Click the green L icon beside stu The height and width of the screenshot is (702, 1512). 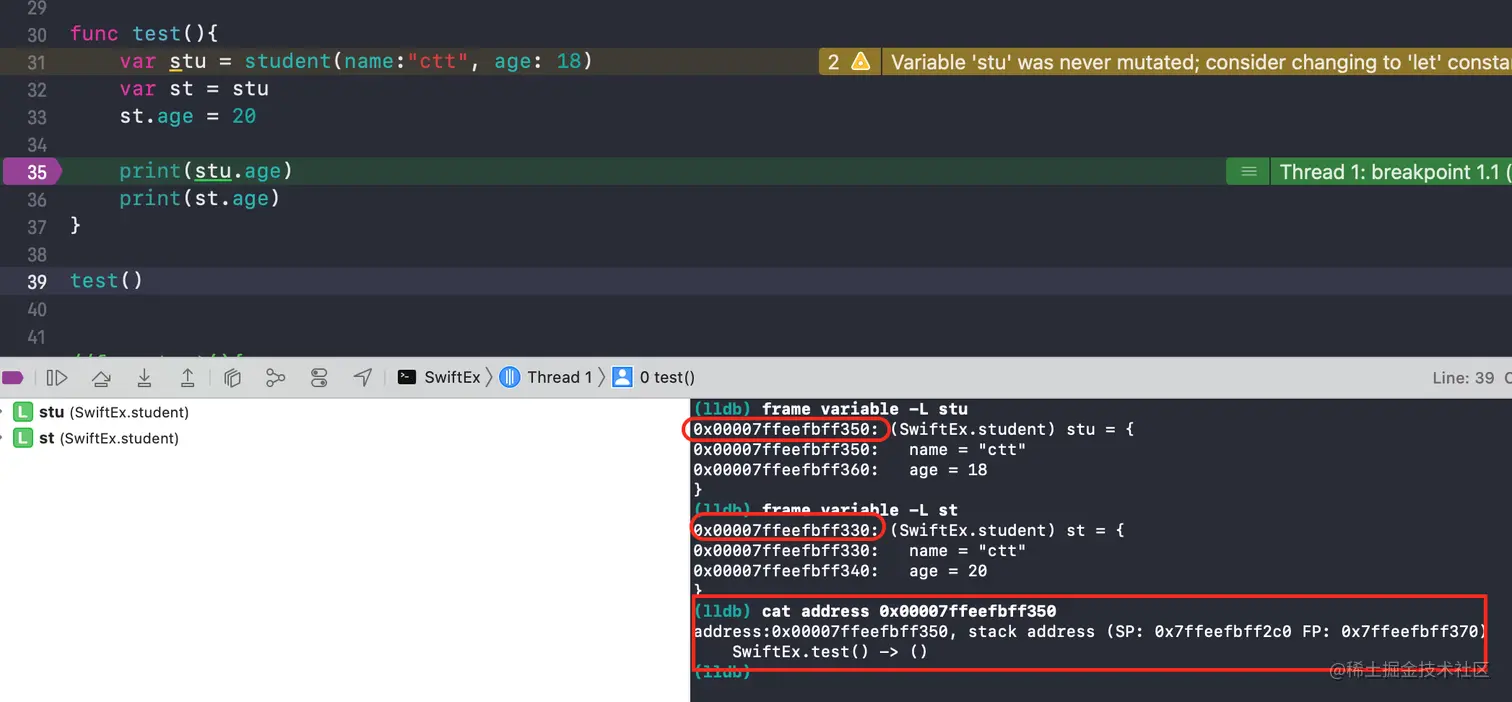[x=23, y=412]
